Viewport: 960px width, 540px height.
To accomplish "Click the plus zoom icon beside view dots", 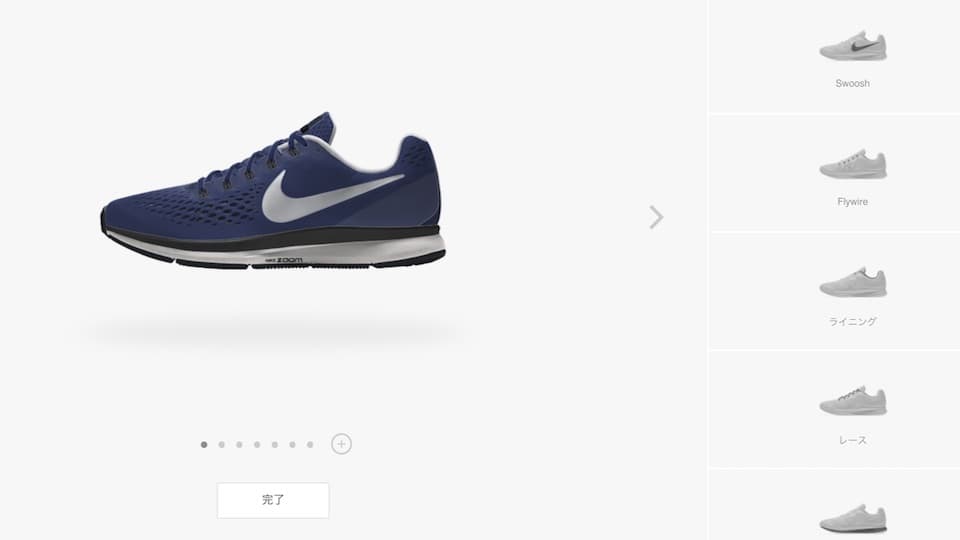I will 342,444.
